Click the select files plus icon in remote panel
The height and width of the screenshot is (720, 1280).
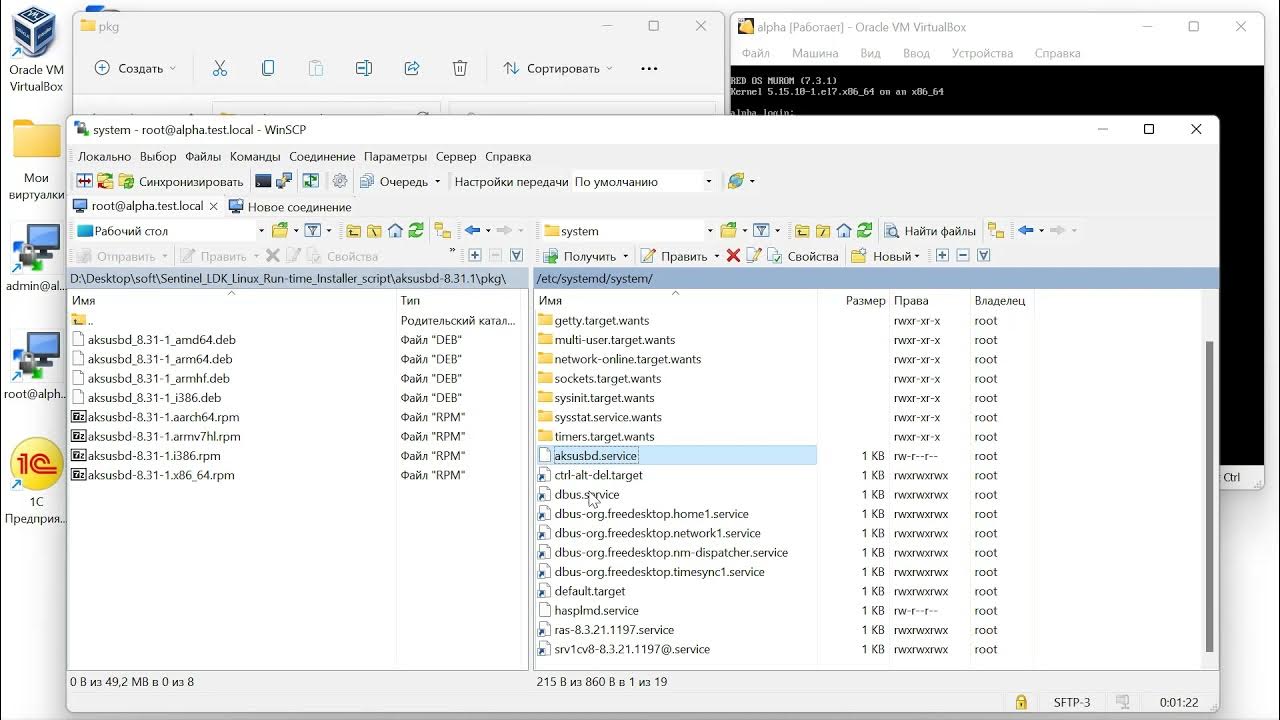coord(942,256)
